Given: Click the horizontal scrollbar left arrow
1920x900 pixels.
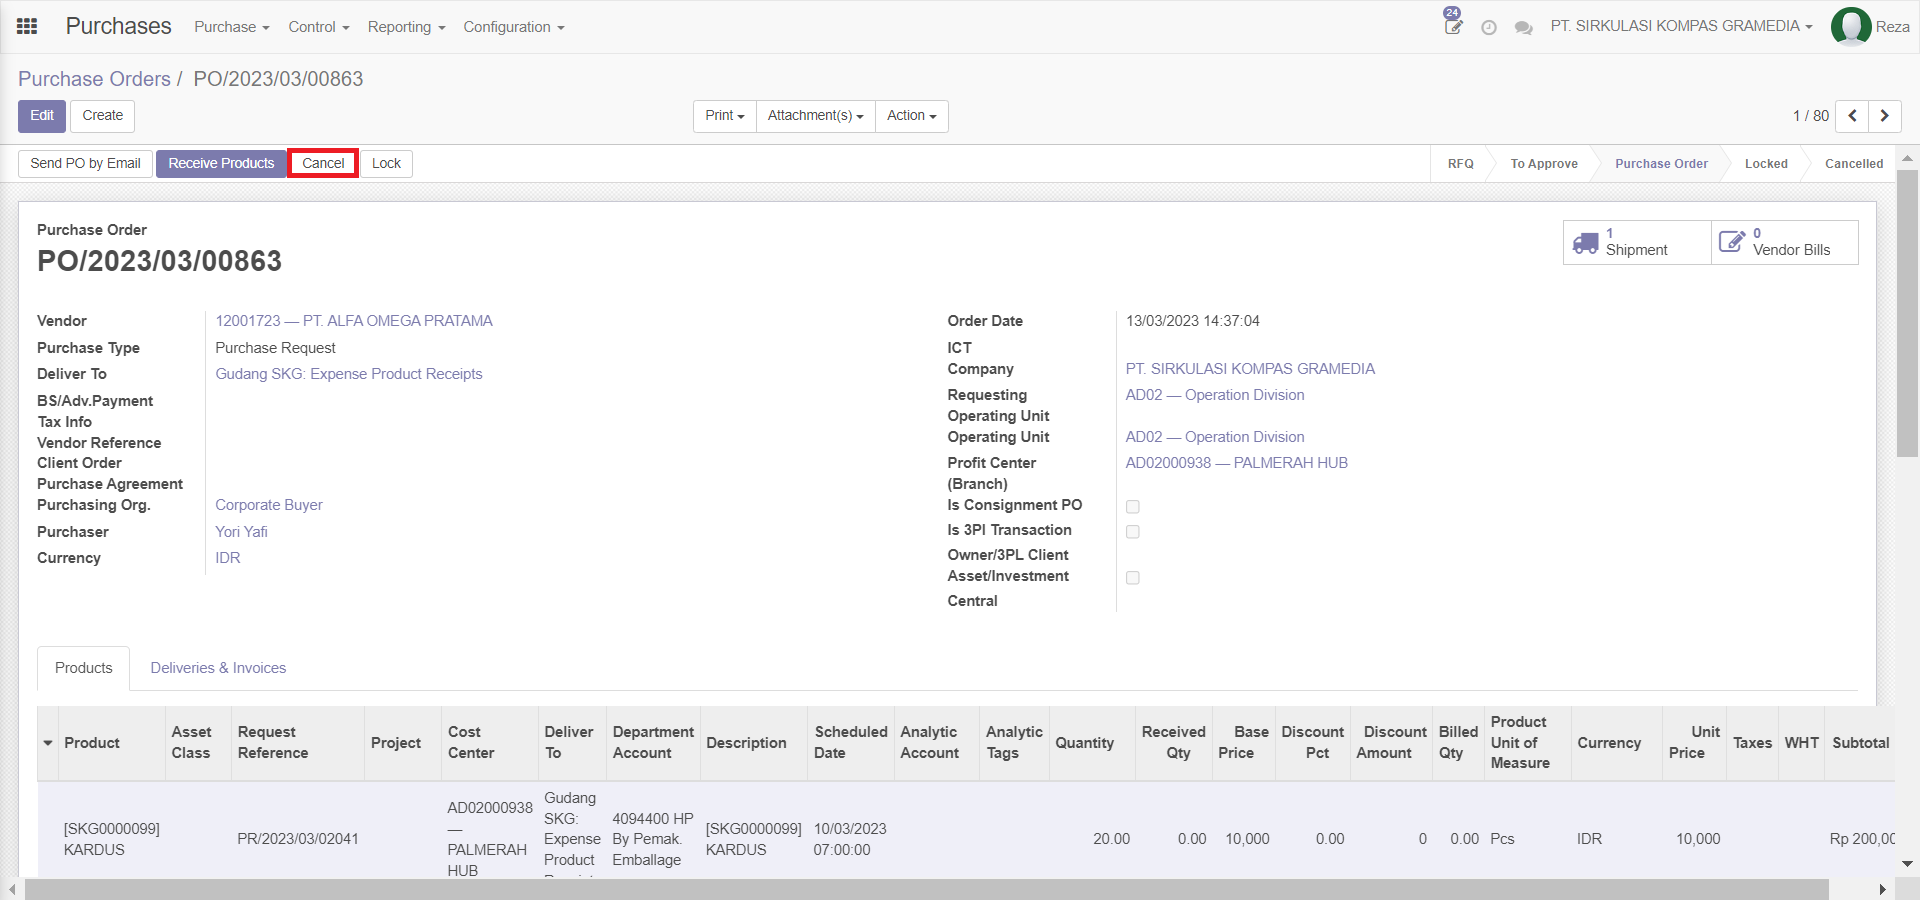Looking at the screenshot, I should tap(12, 889).
